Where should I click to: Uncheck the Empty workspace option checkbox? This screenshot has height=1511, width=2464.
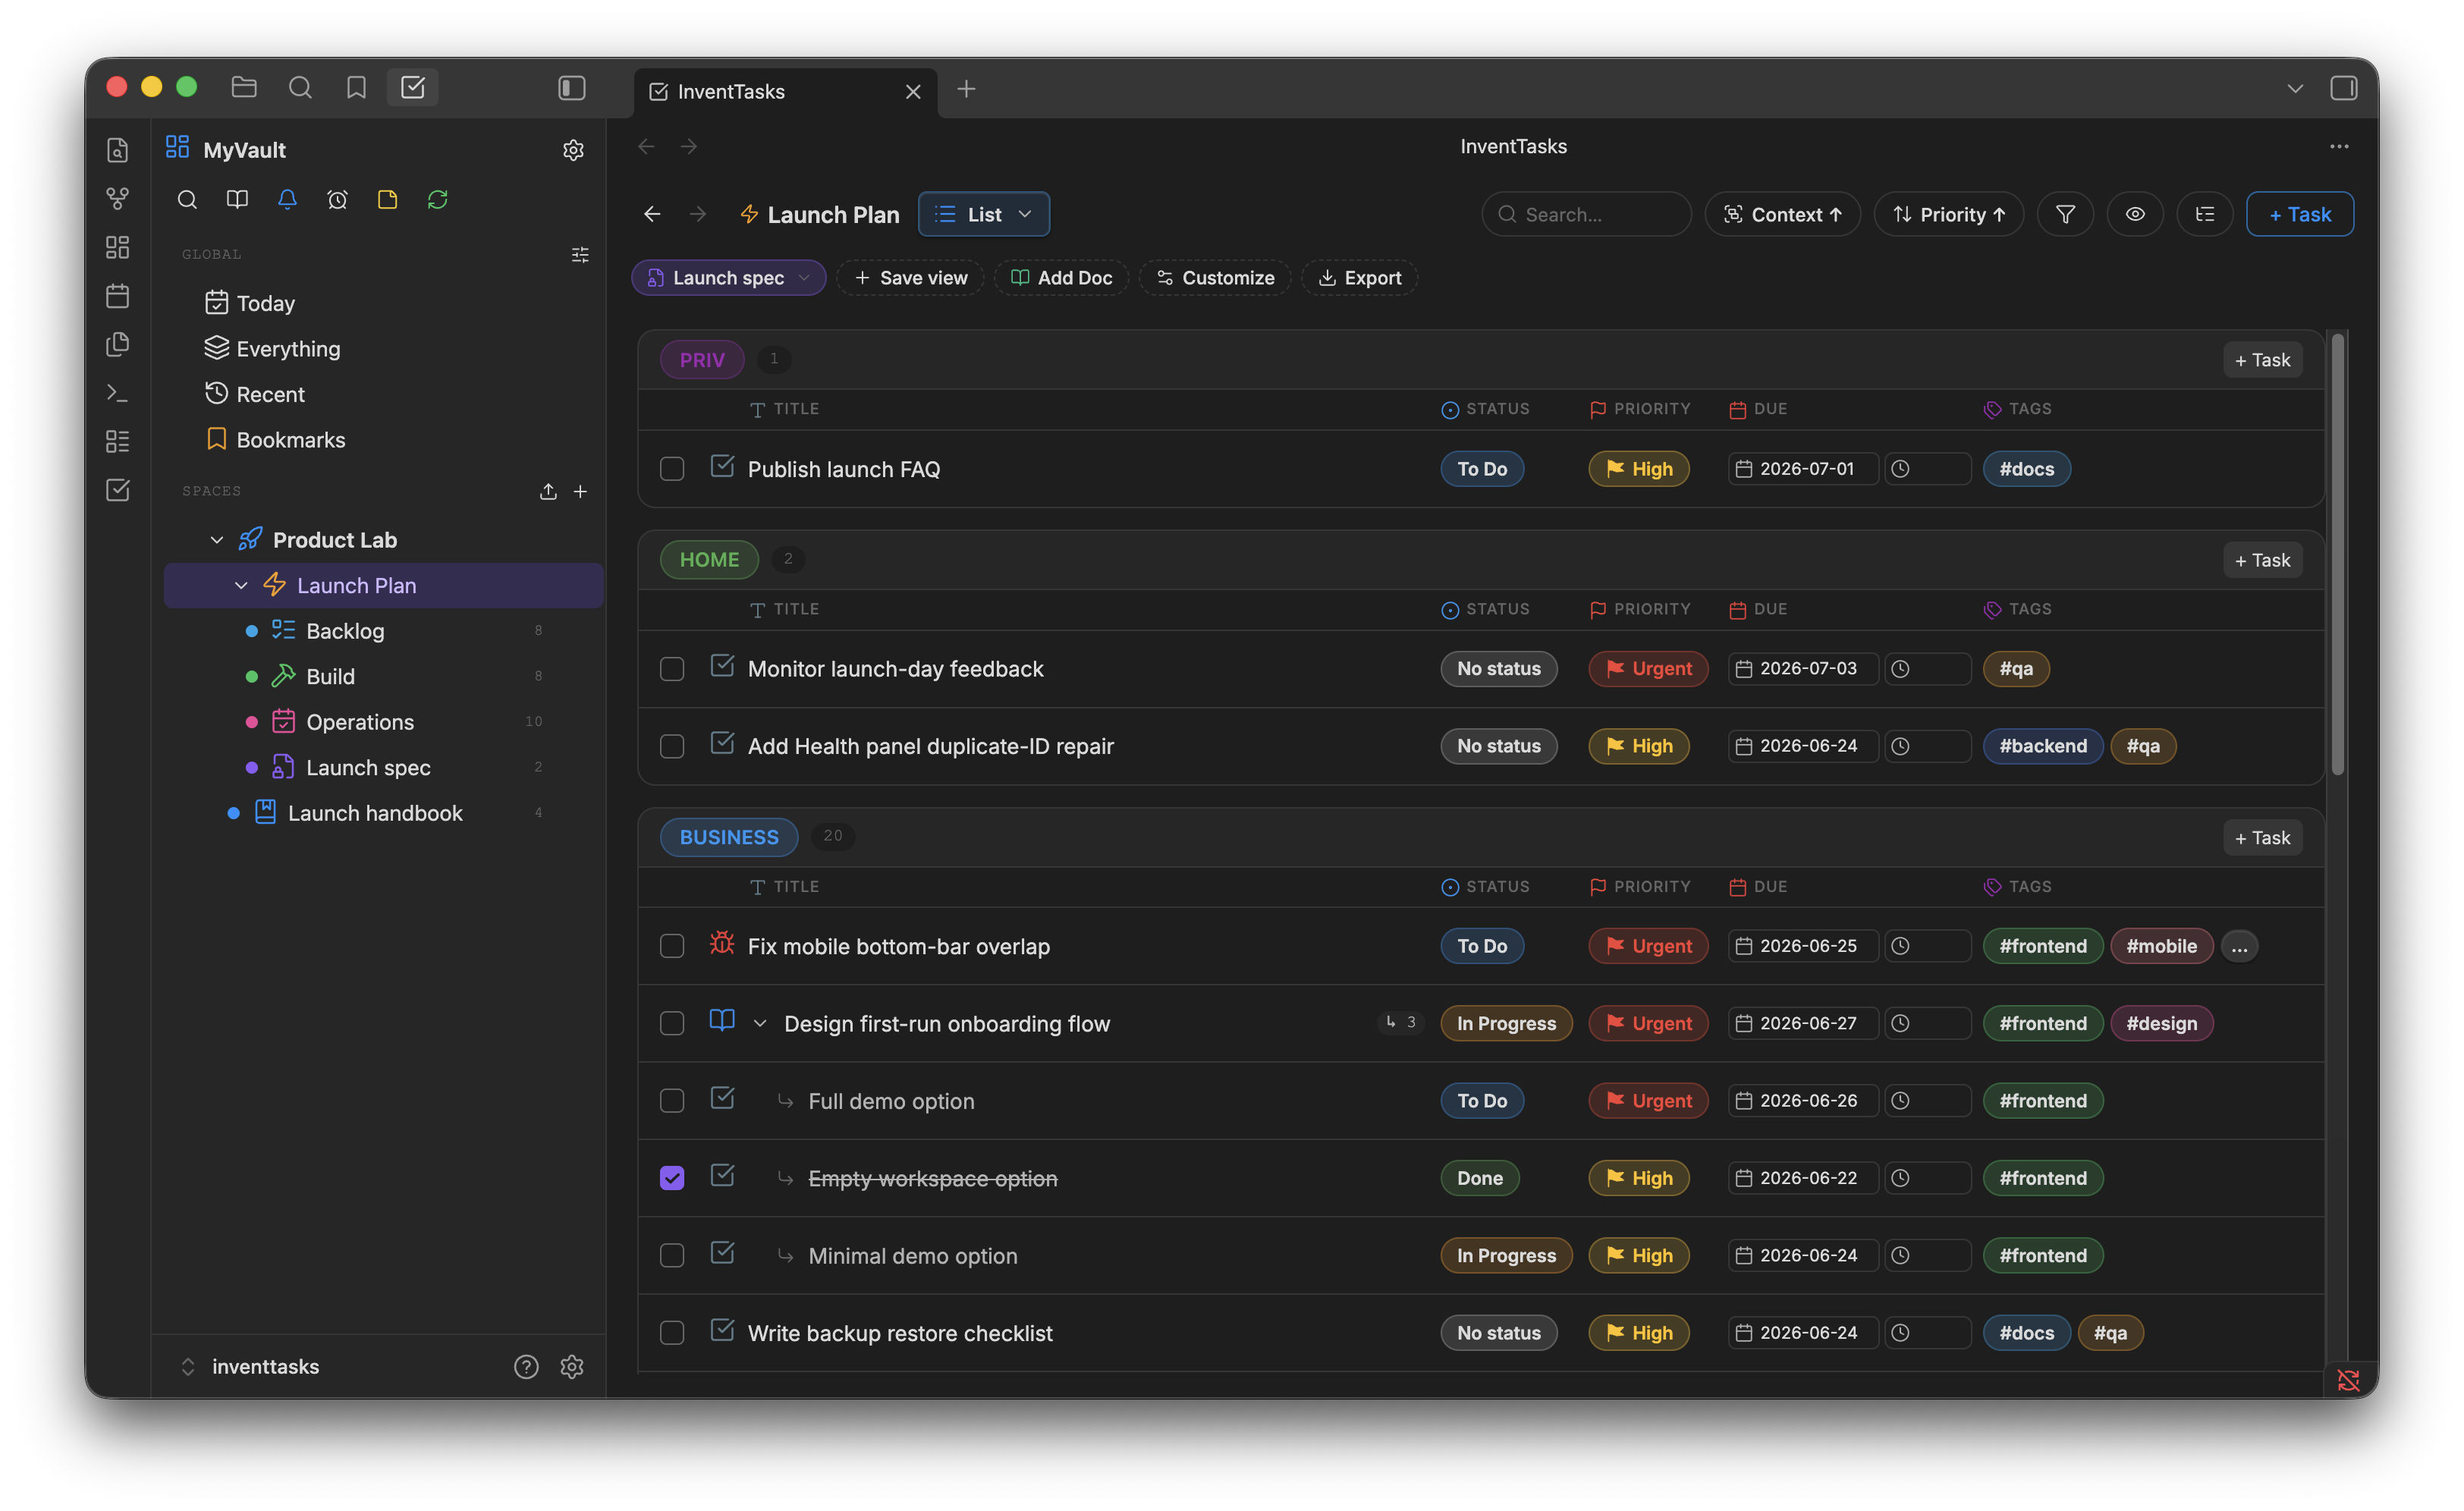click(672, 1178)
